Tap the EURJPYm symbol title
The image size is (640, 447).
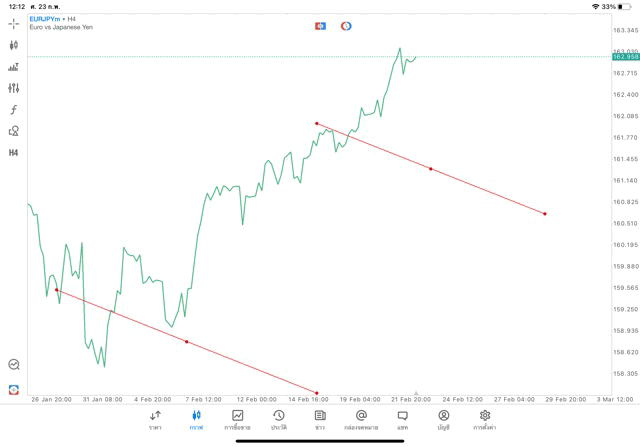(46, 19)
